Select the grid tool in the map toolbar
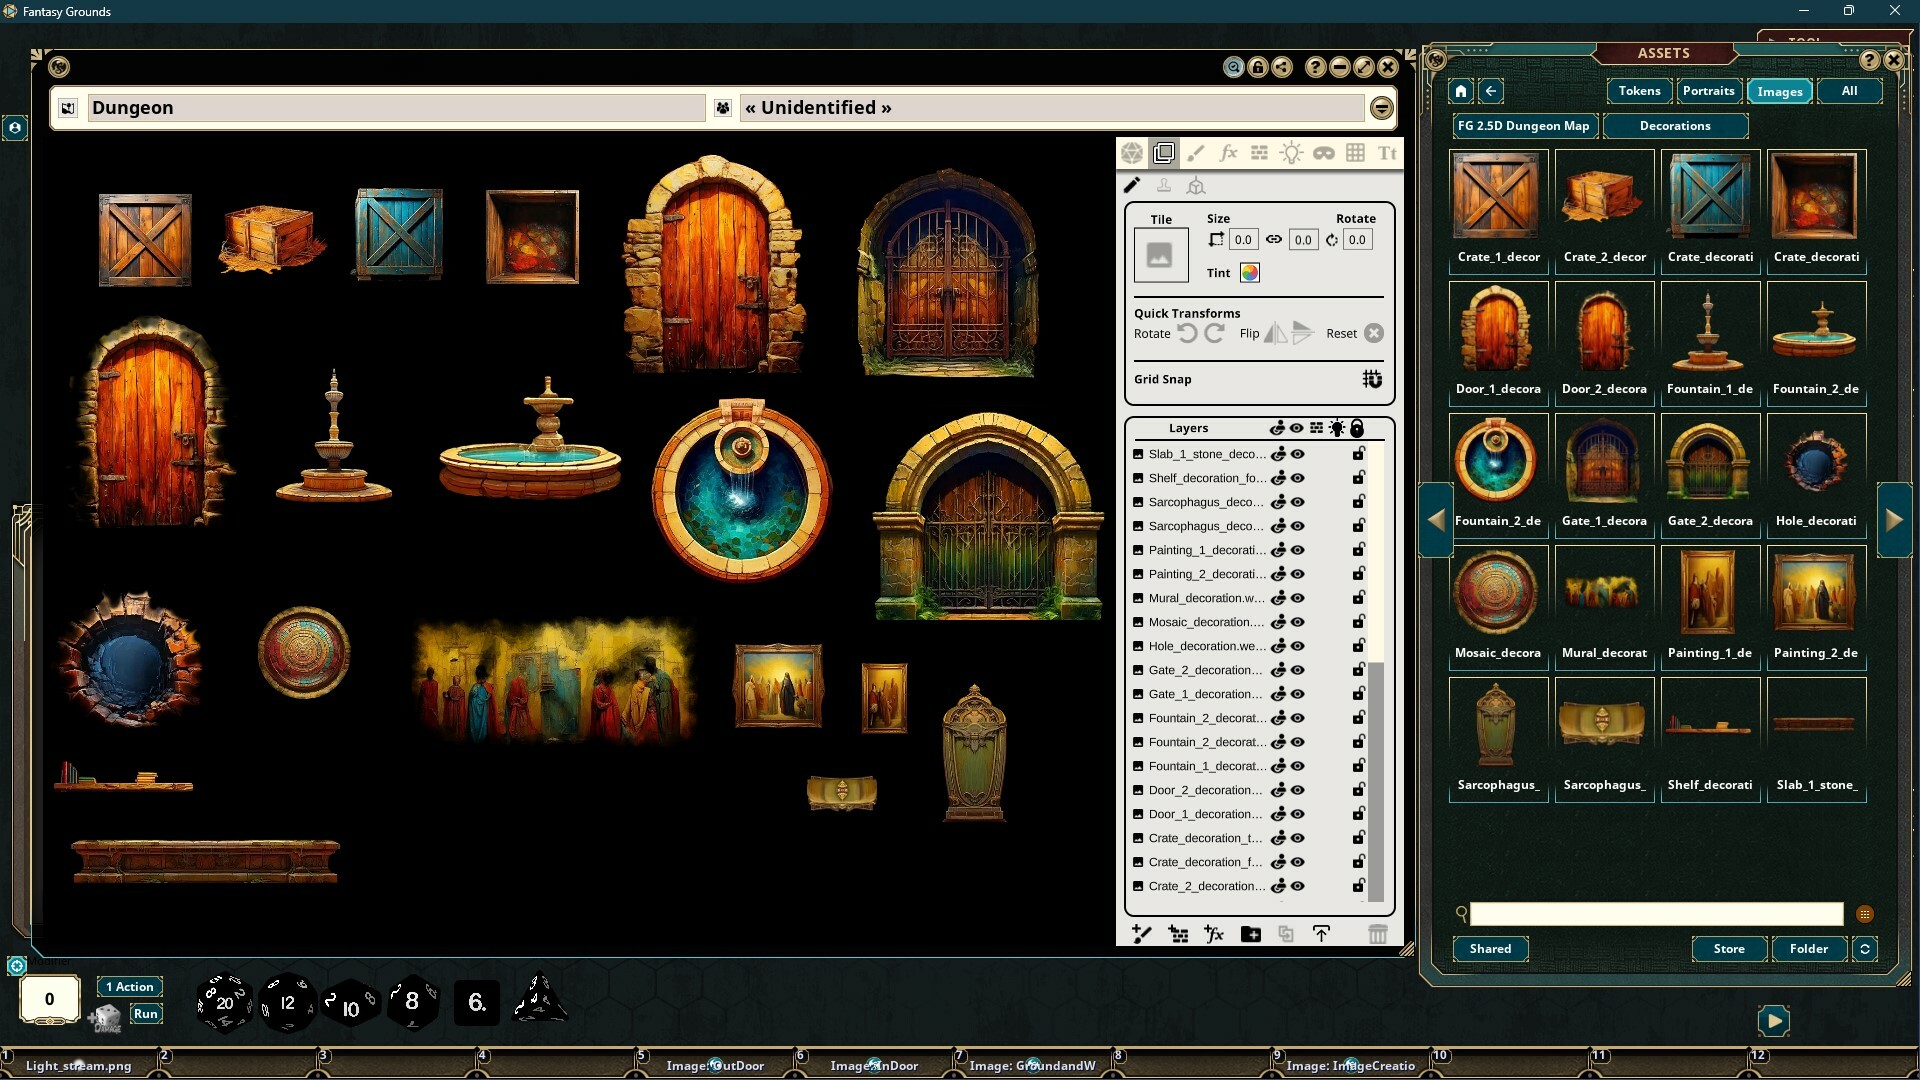The image size is (1920, 1080). [x=1356, y=152]
